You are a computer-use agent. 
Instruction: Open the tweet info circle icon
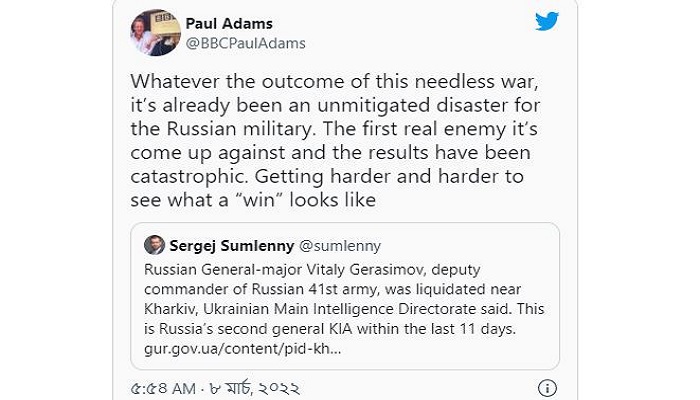click(547, 388)
